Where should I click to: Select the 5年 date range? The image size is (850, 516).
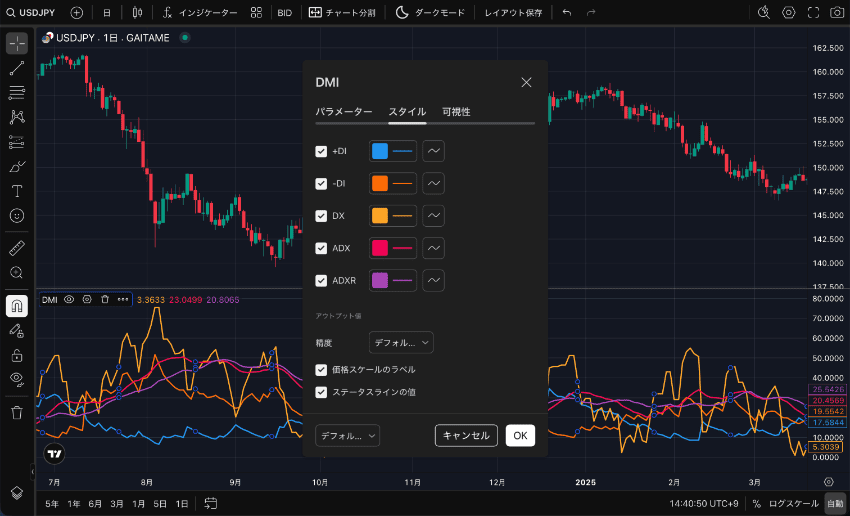click(x=52, y=504)
